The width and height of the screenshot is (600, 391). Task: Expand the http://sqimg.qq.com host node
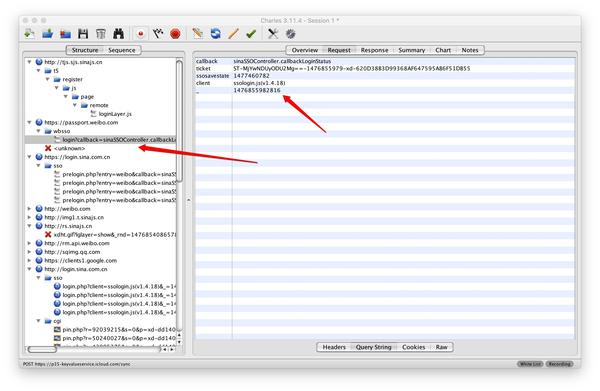point(29,252)
